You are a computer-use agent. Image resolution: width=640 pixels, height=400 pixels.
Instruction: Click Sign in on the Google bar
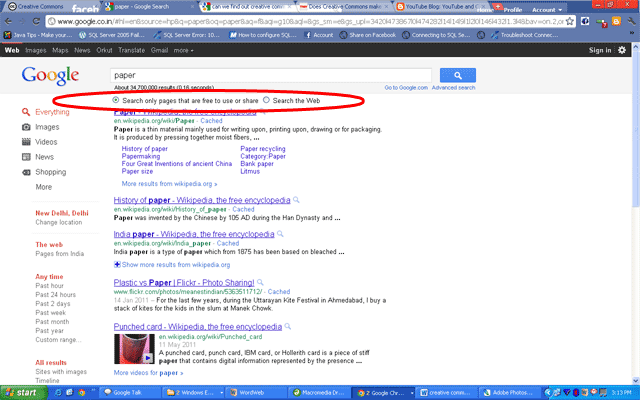[600, 50]
